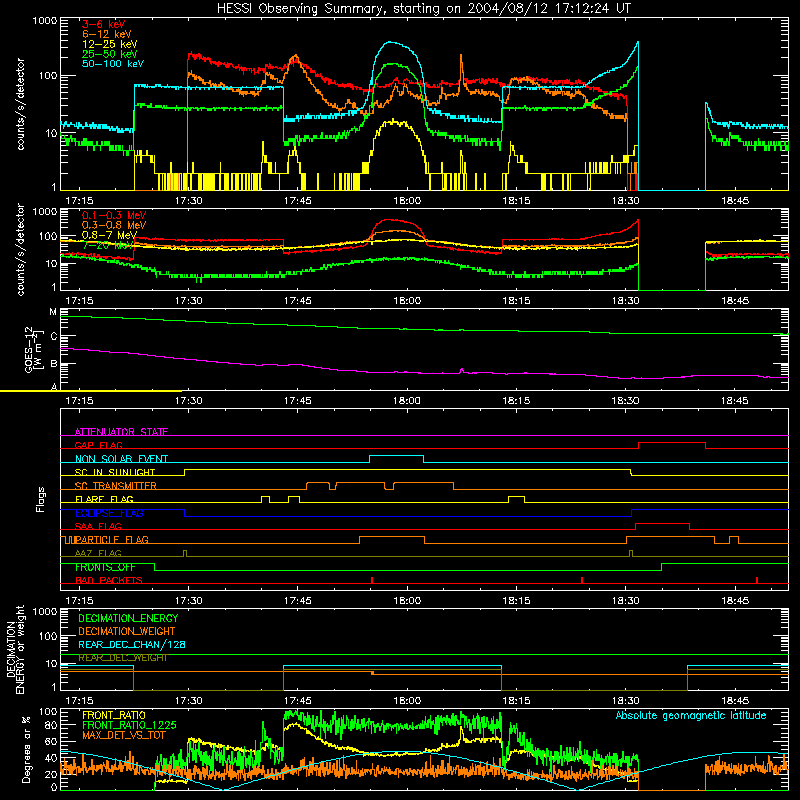800x800 pixels.
Task: Click the 'REAR_DEC_WEIGHT' legend label
Action: 122,658
